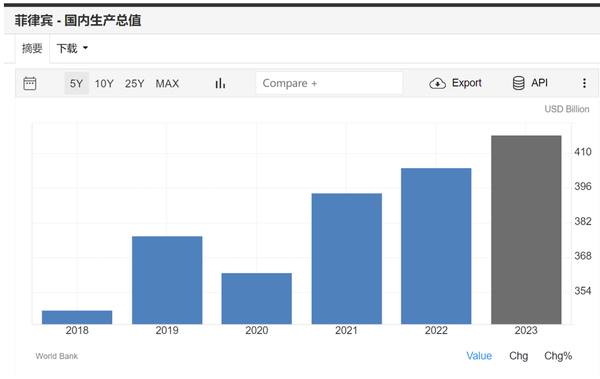
Task: Expand the 下载 dropdown menu
Action: (x=72, y=48)
